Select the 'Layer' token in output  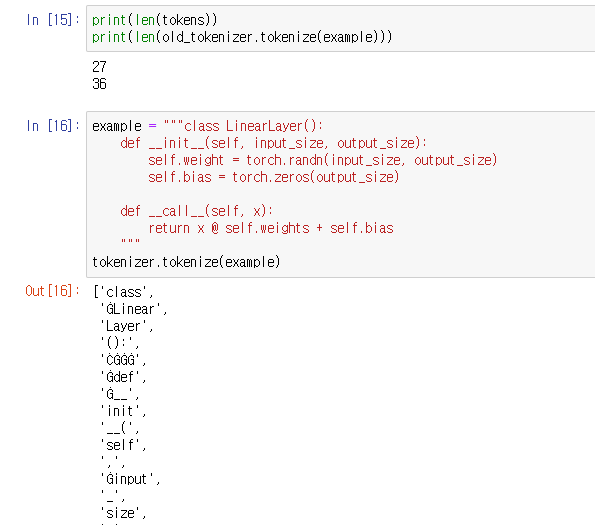coord(123,326)
